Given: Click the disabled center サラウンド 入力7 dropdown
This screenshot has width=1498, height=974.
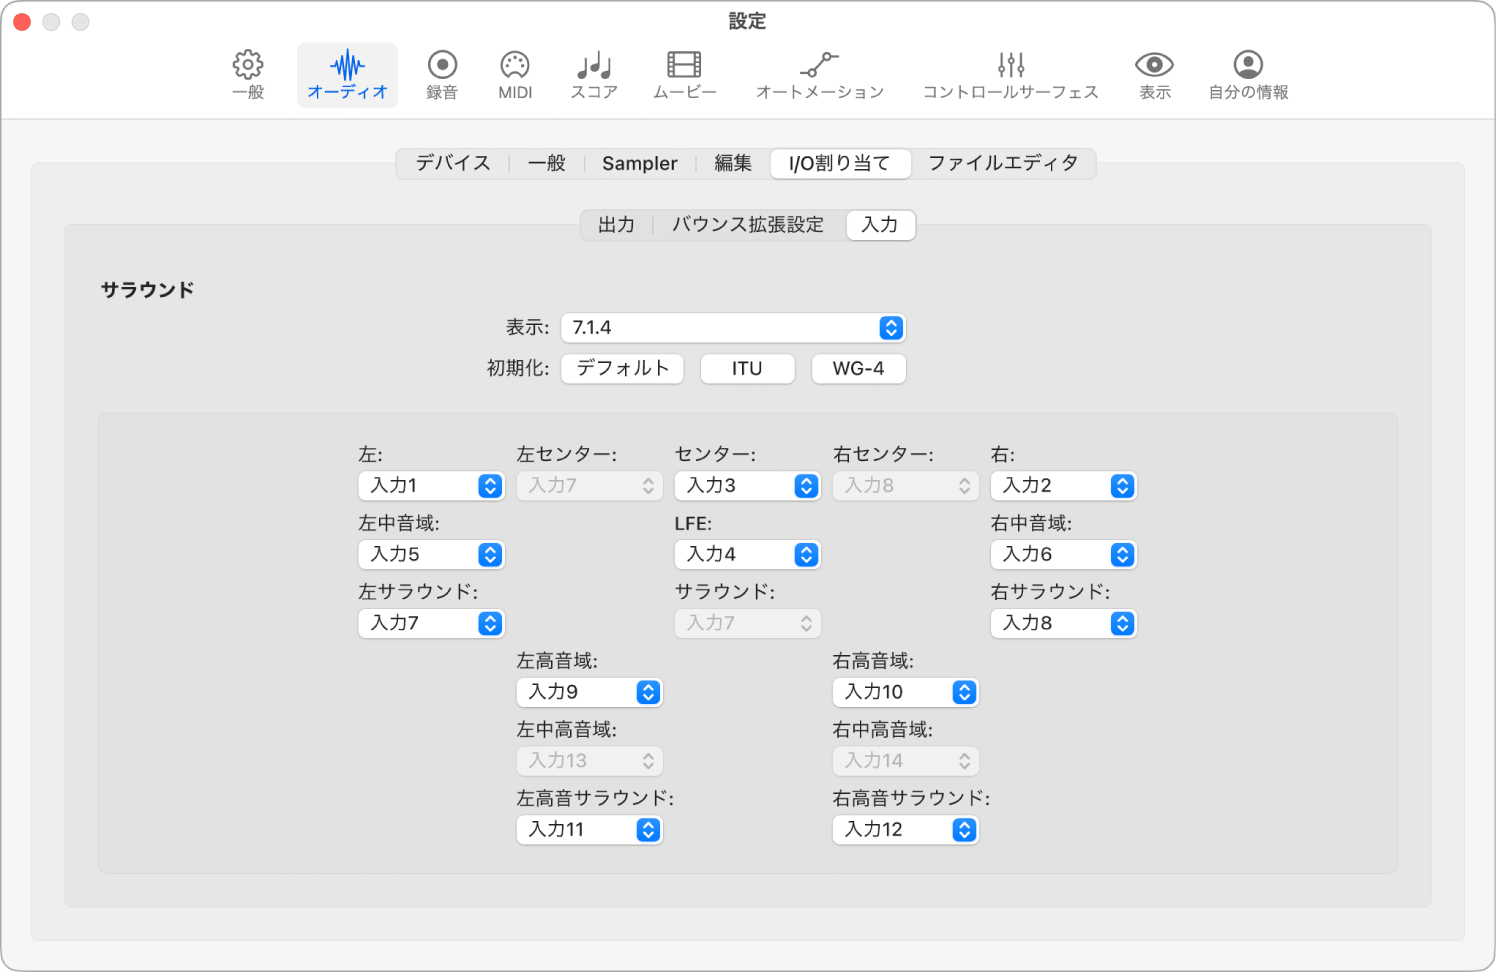Looking at the screenshot, I should point(747,624).
